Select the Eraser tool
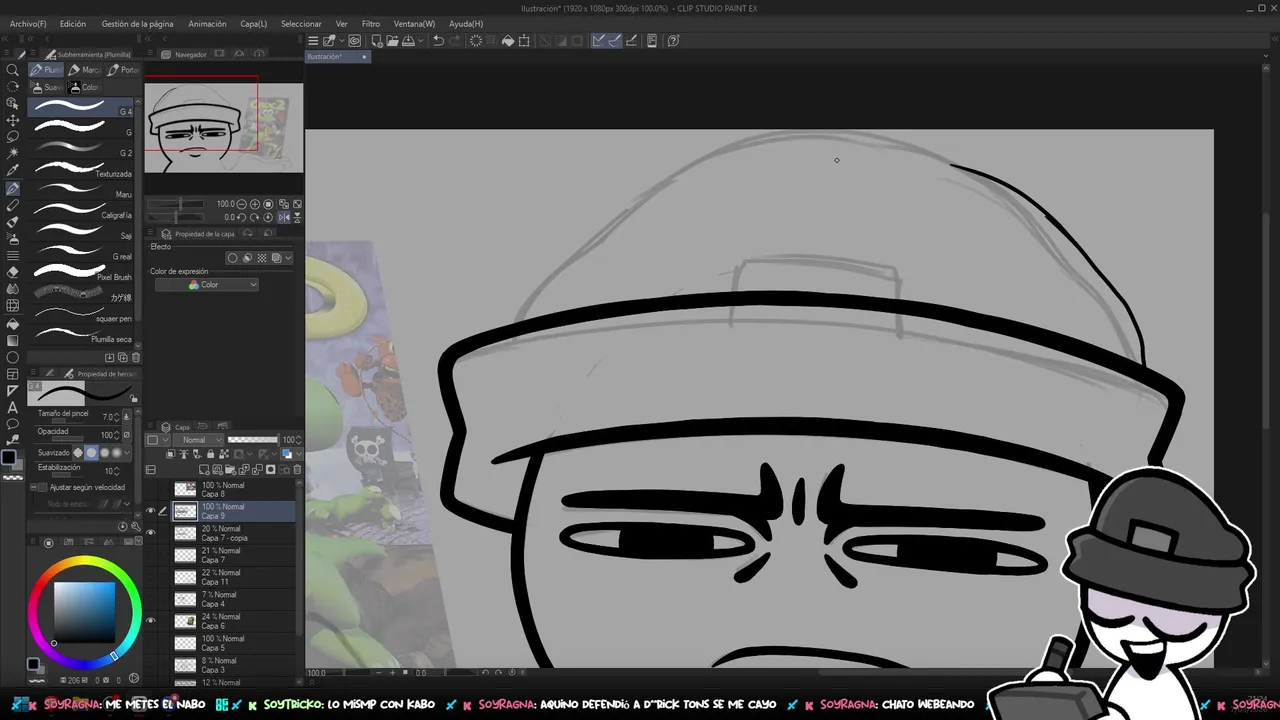Image resolution: width=1280 pixels, height=720 pixels. (12, 272)
